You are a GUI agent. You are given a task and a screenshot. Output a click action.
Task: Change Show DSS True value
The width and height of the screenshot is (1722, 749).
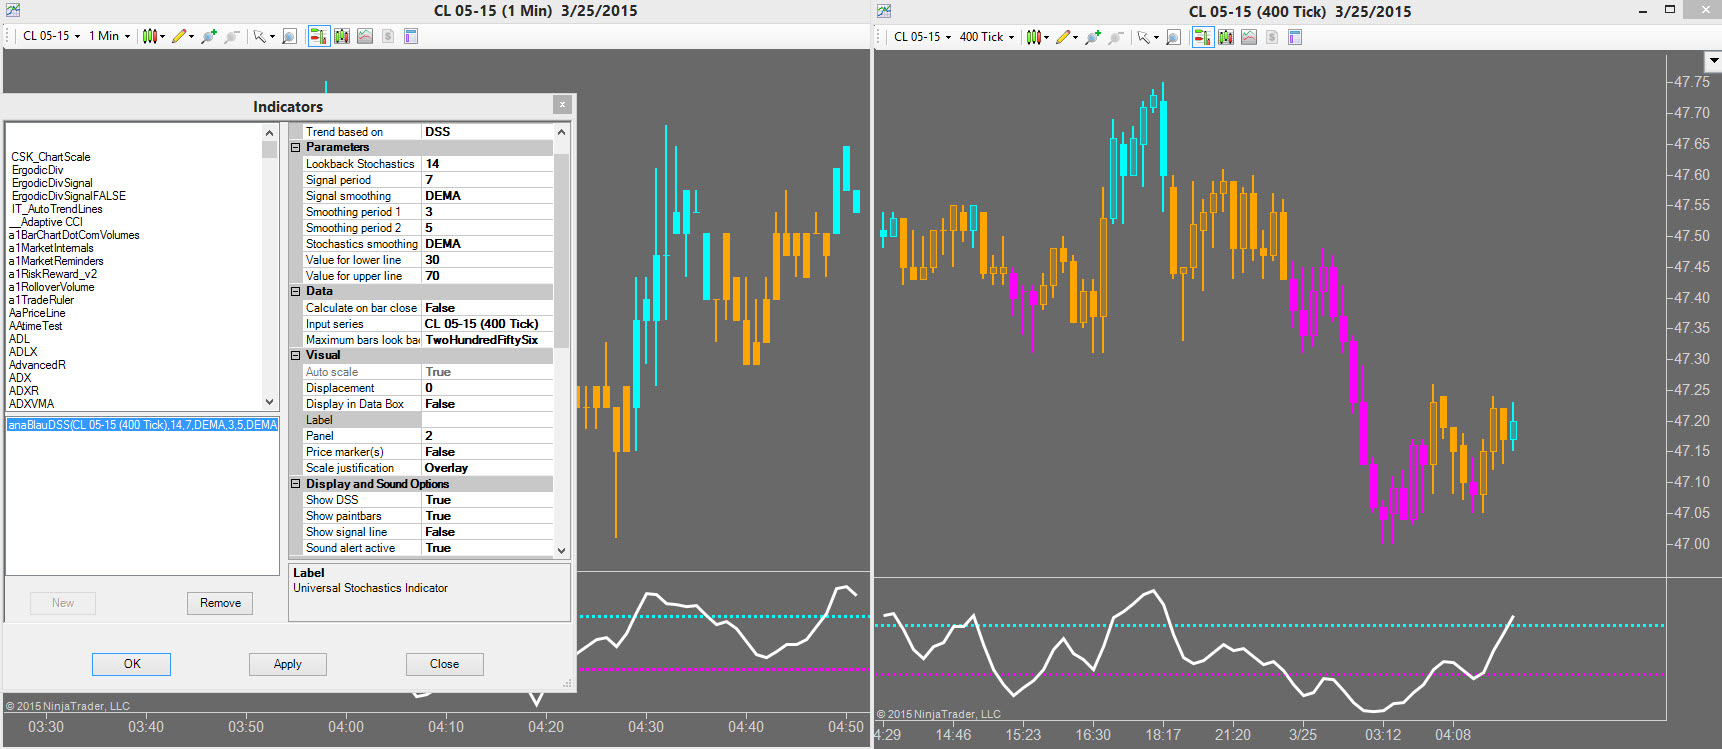487,500
